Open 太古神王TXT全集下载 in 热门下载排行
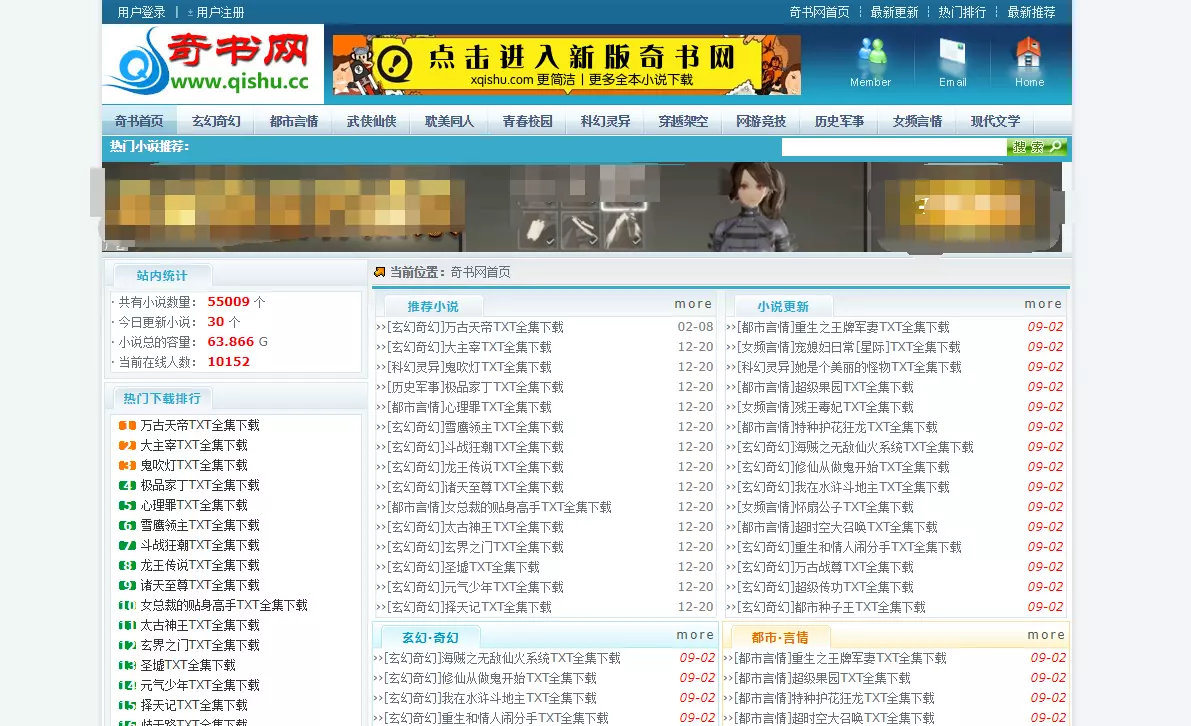The width and height of the screenshot is (1191, 726). click(200, 626)
